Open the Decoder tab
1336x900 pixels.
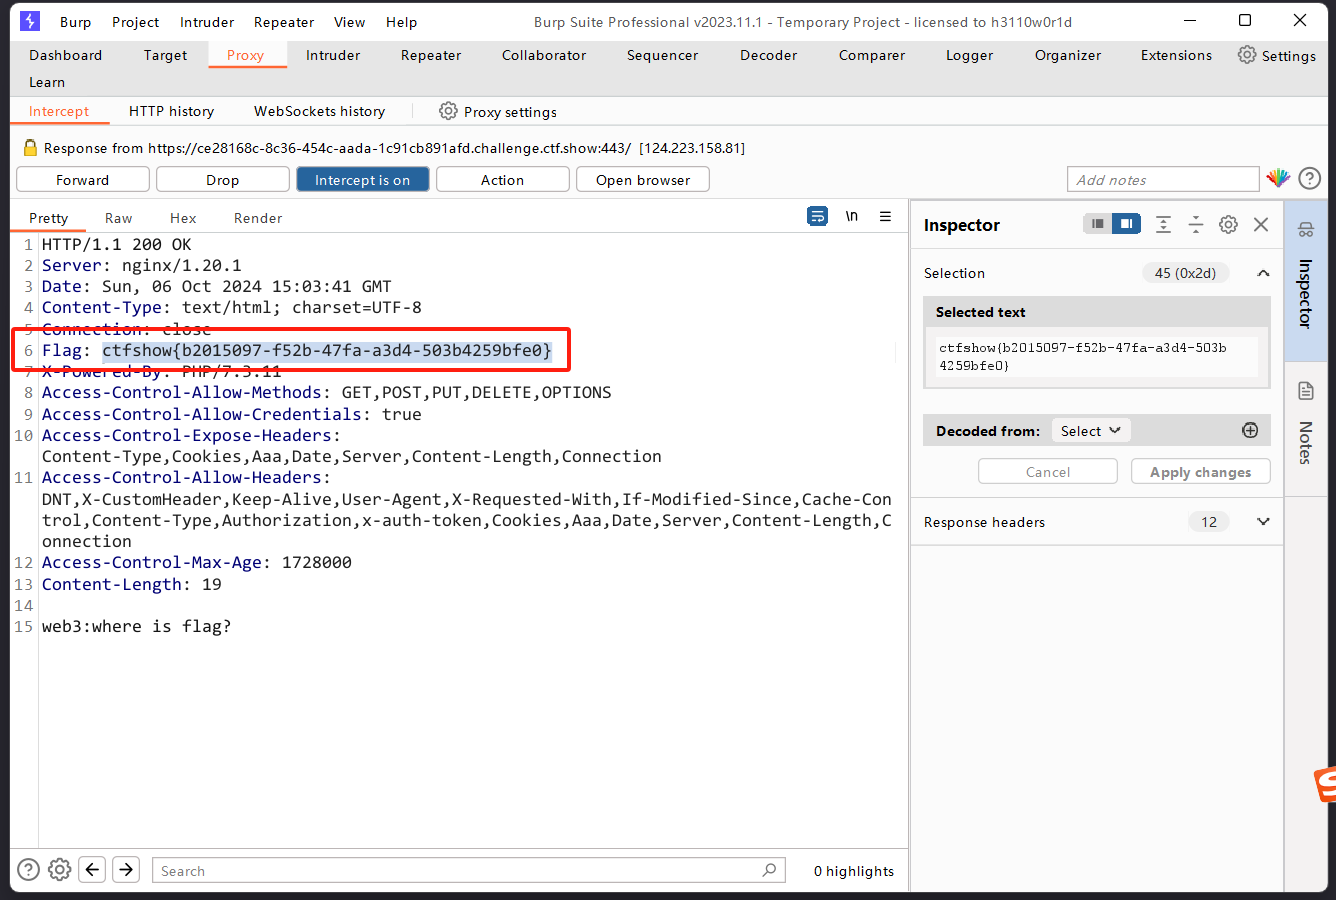tap(769, 55)
